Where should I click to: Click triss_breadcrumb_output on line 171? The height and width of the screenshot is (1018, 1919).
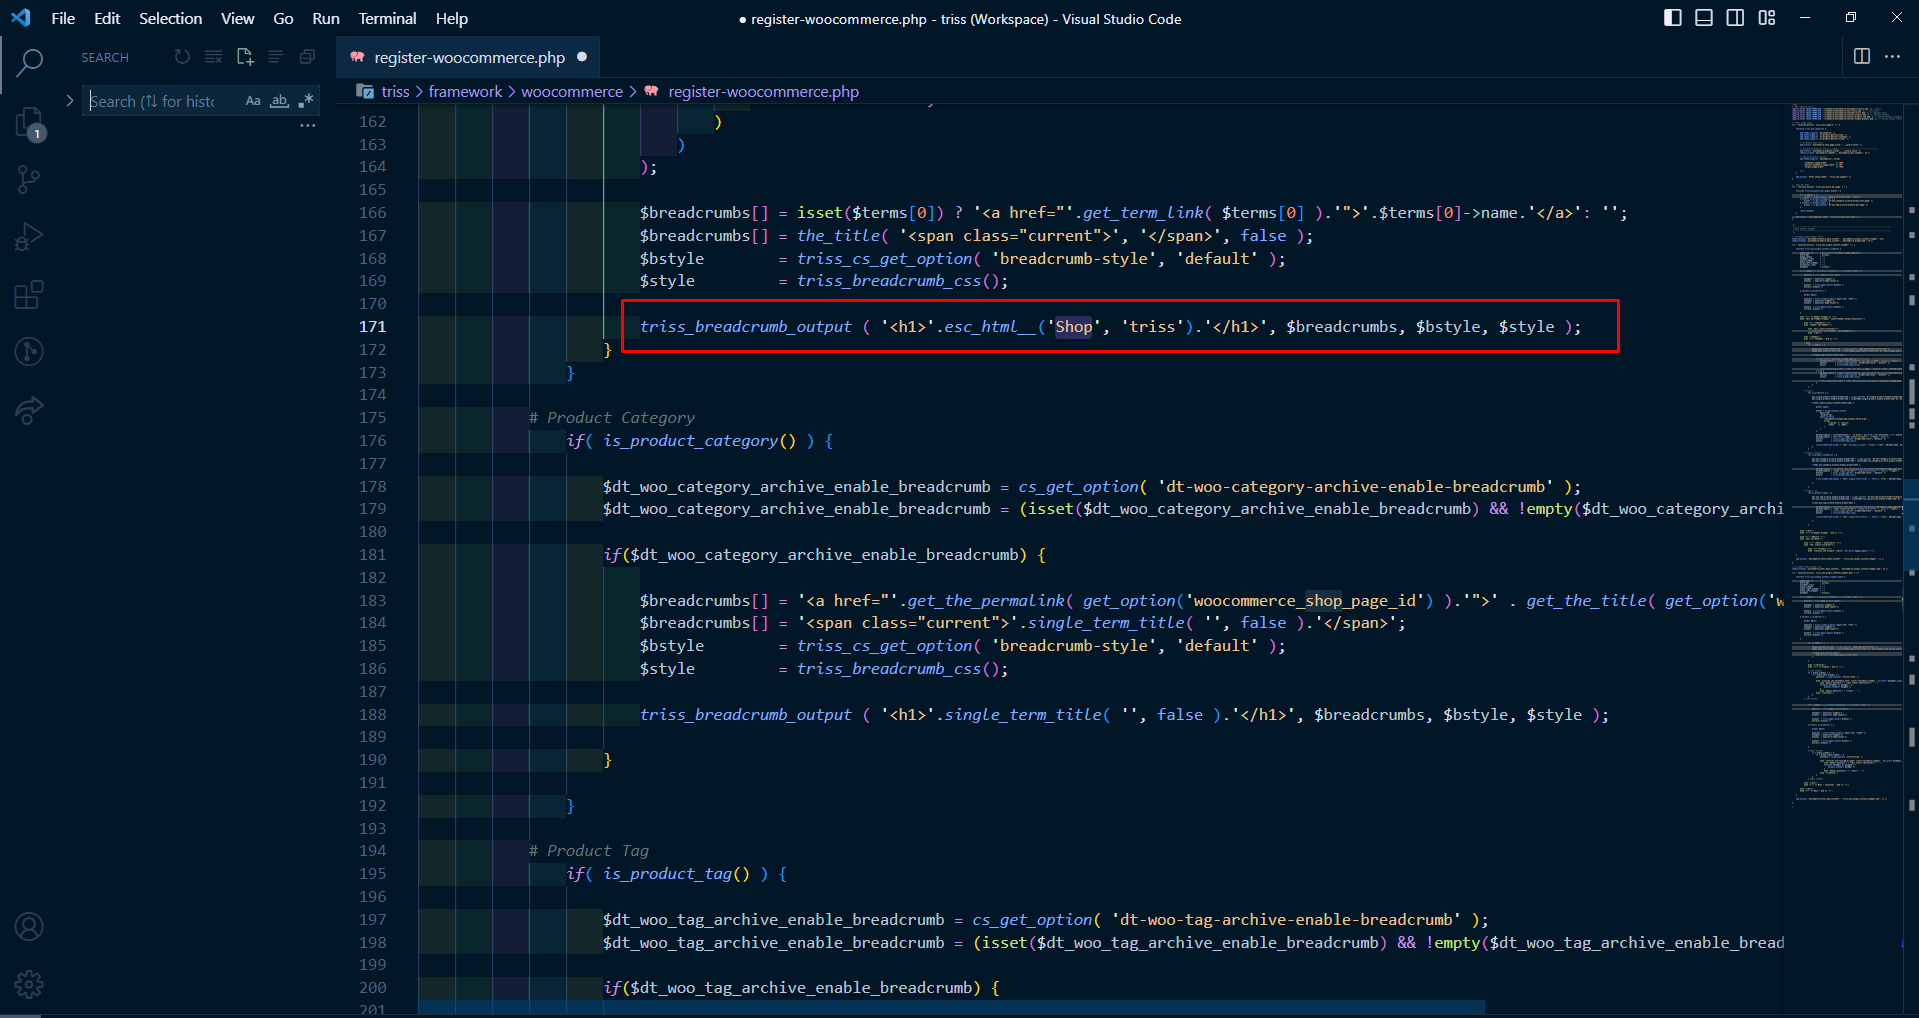[x=746, y=326]
